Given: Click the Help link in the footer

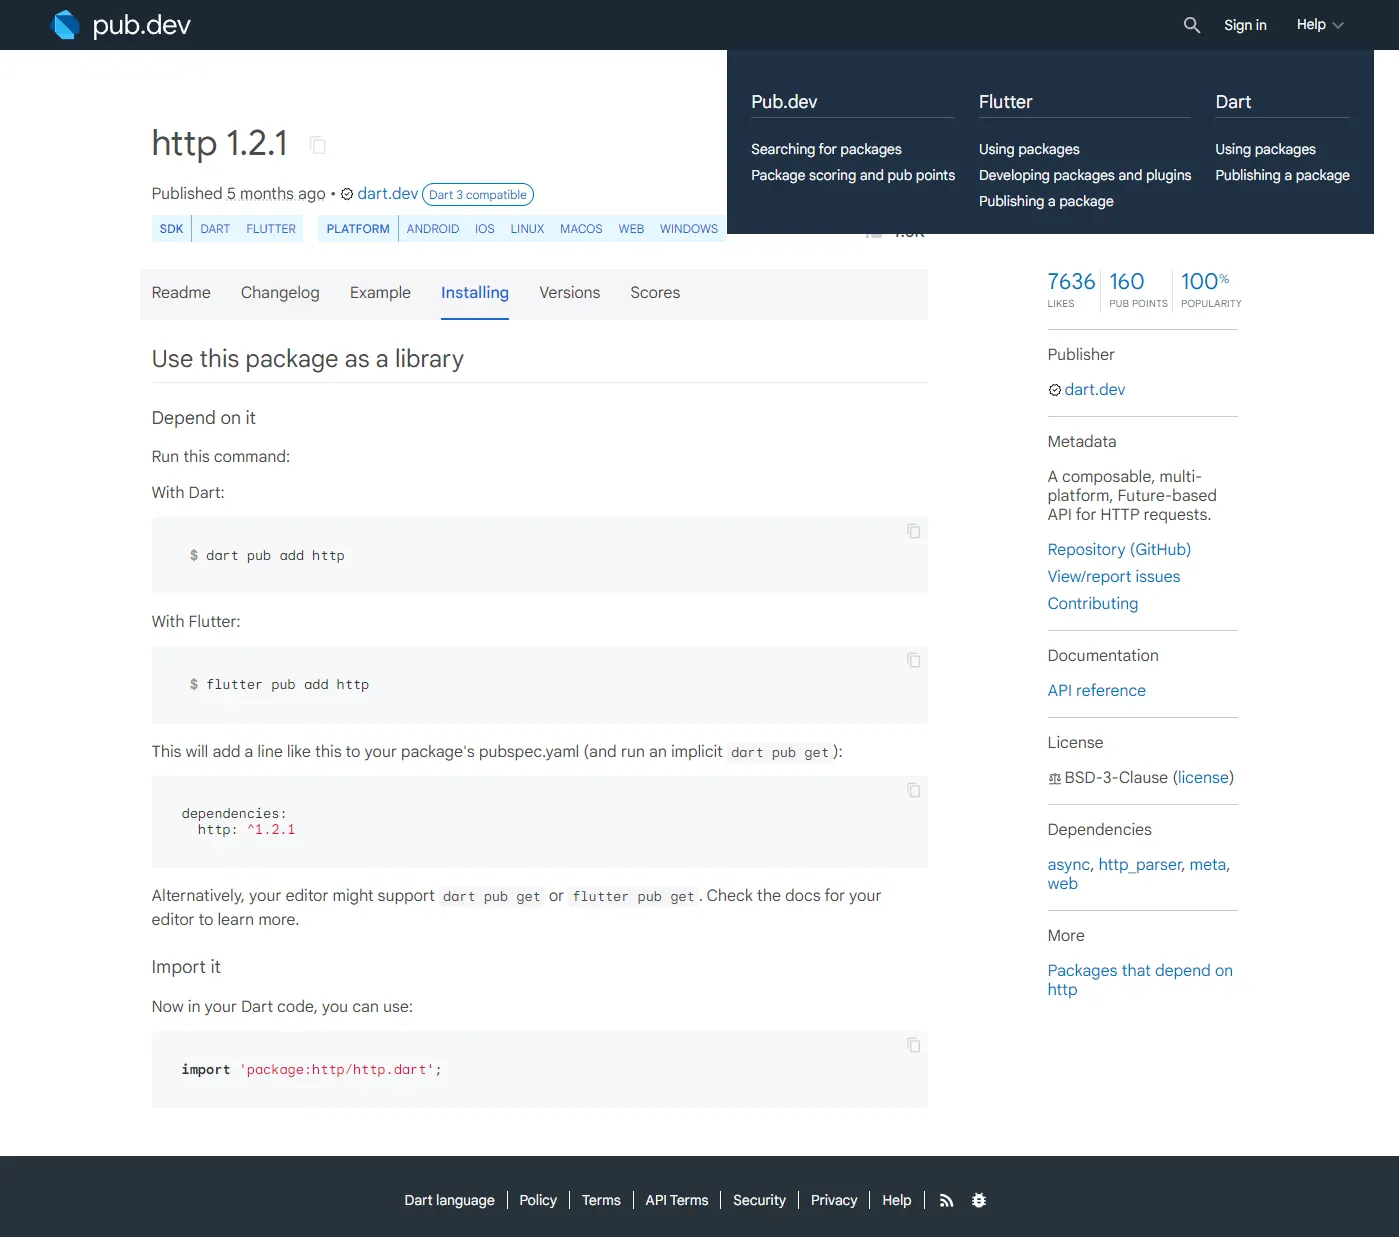Looking at the screenshot, I should click(x=896, y=1200).
